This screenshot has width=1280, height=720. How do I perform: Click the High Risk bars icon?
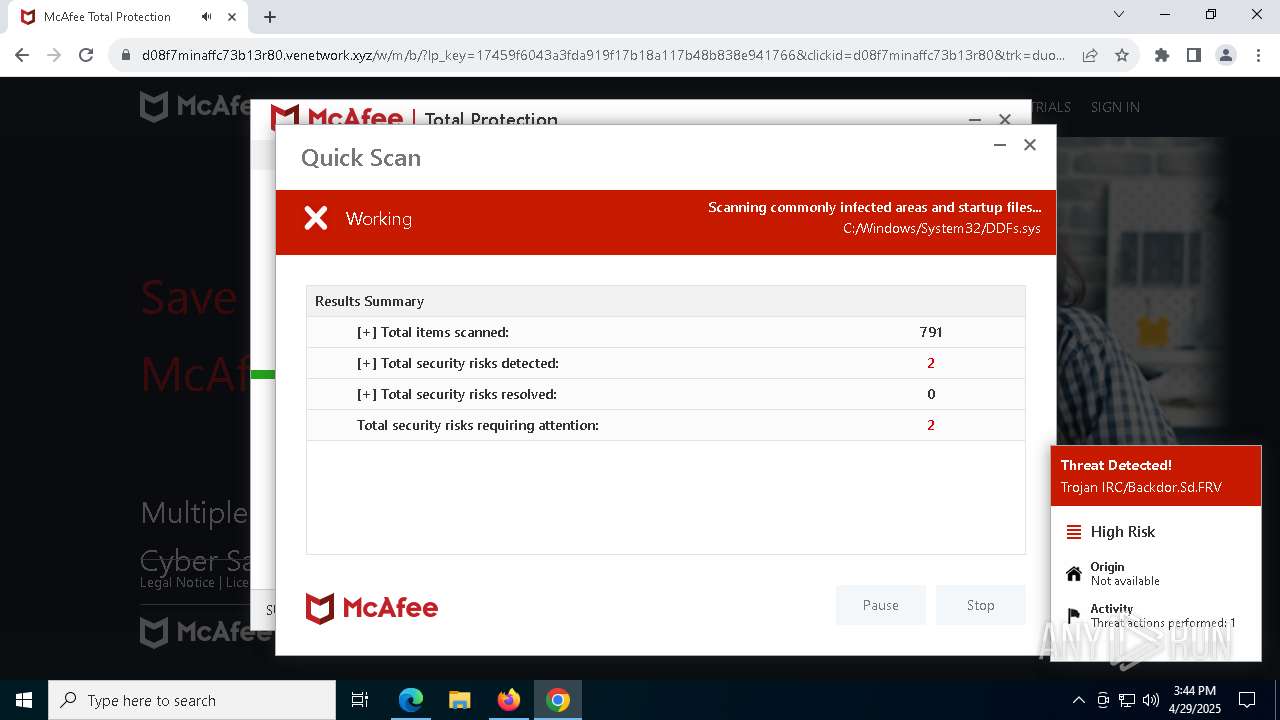coord(1074,532)
